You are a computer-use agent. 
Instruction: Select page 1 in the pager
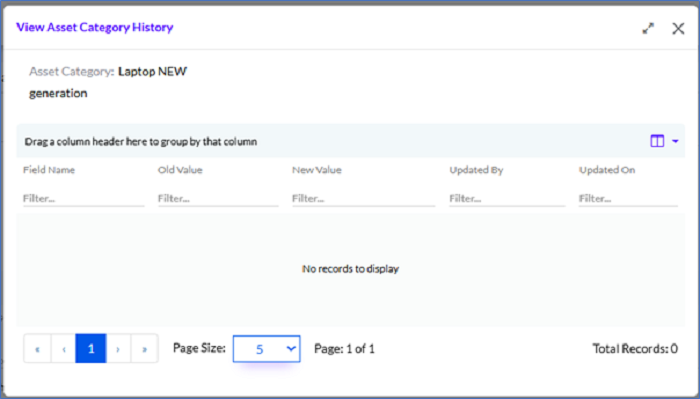click(x=91, y=349)
